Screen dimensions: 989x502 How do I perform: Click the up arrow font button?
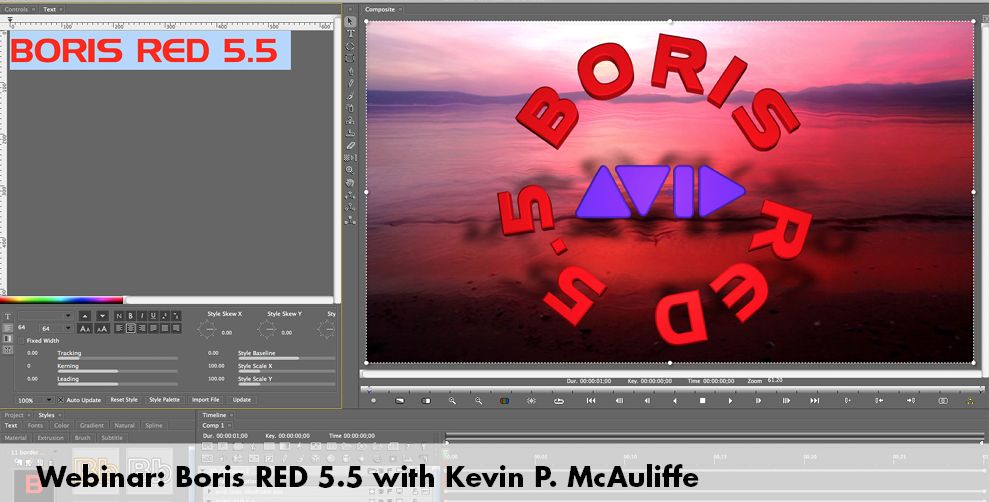pyautogui.click(x=85, y=316)
